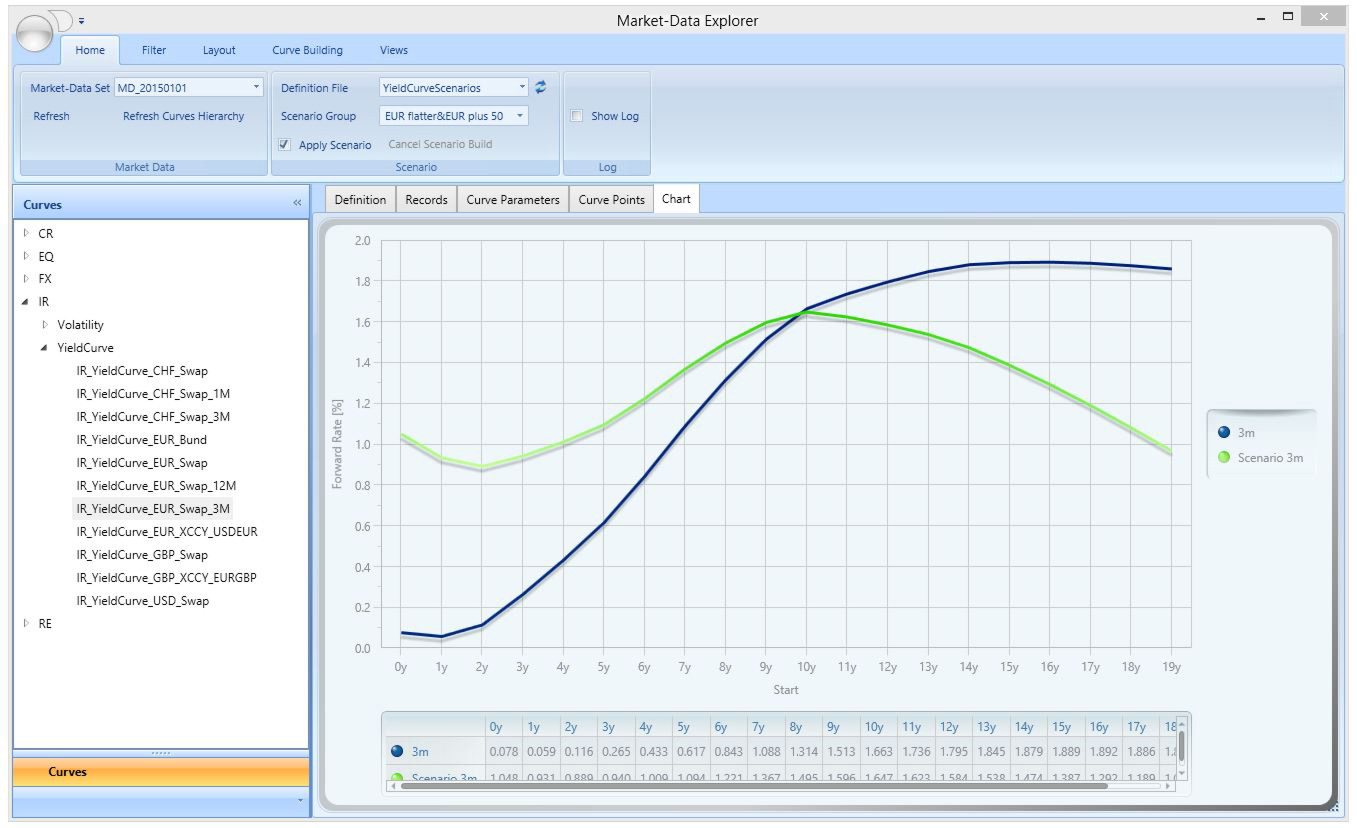This screenshot has width=1357, height=828.
Task: Switch to the Definition tab
Action: (360, 199)
